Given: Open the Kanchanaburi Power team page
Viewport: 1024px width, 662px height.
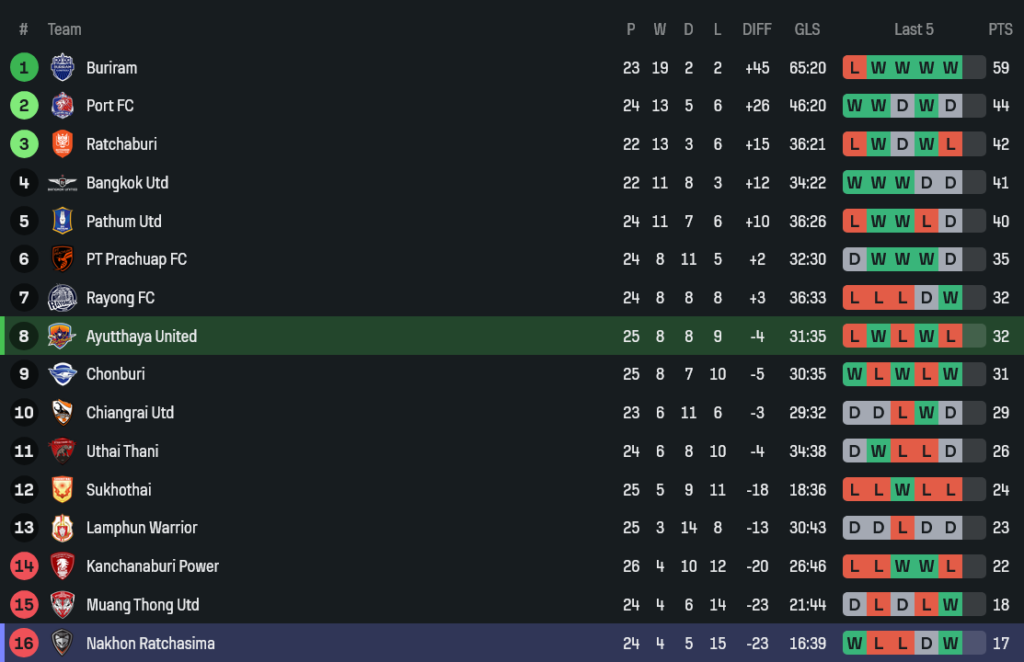Looking at the screenshot, I should pyautogui.click(x=152, y=566).
